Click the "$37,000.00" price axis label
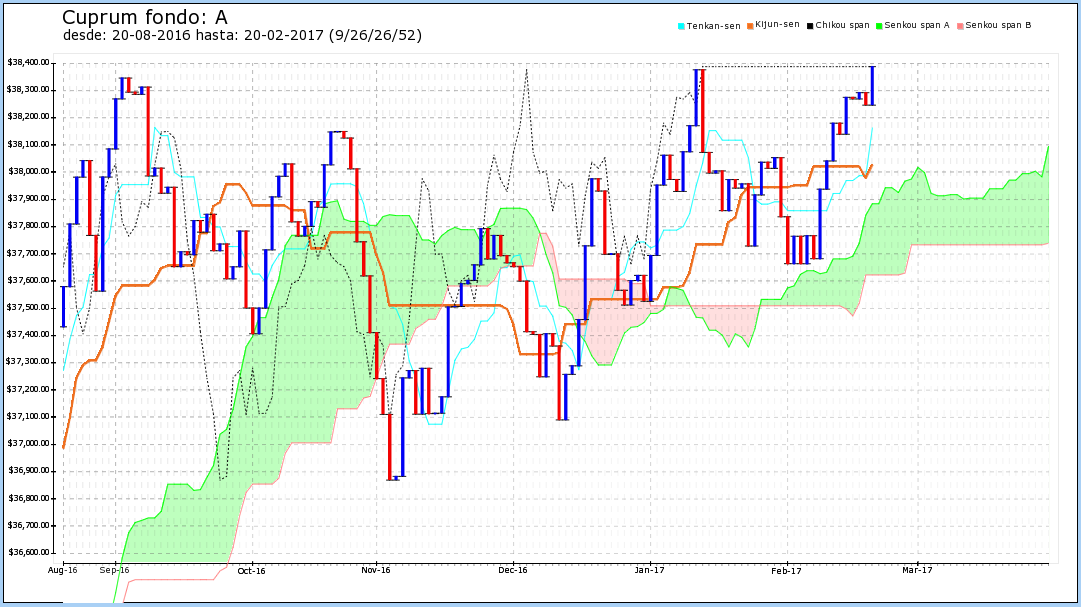1081x607 pixels. tap(28, 444)
